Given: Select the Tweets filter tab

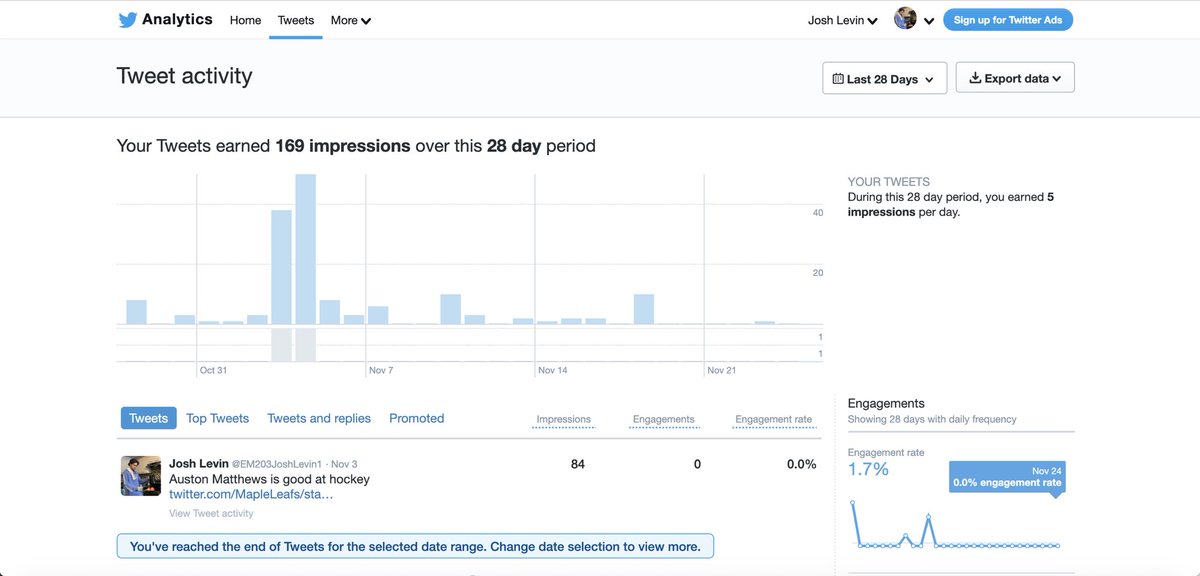Looking at the screenshot, I should [148, 418].
